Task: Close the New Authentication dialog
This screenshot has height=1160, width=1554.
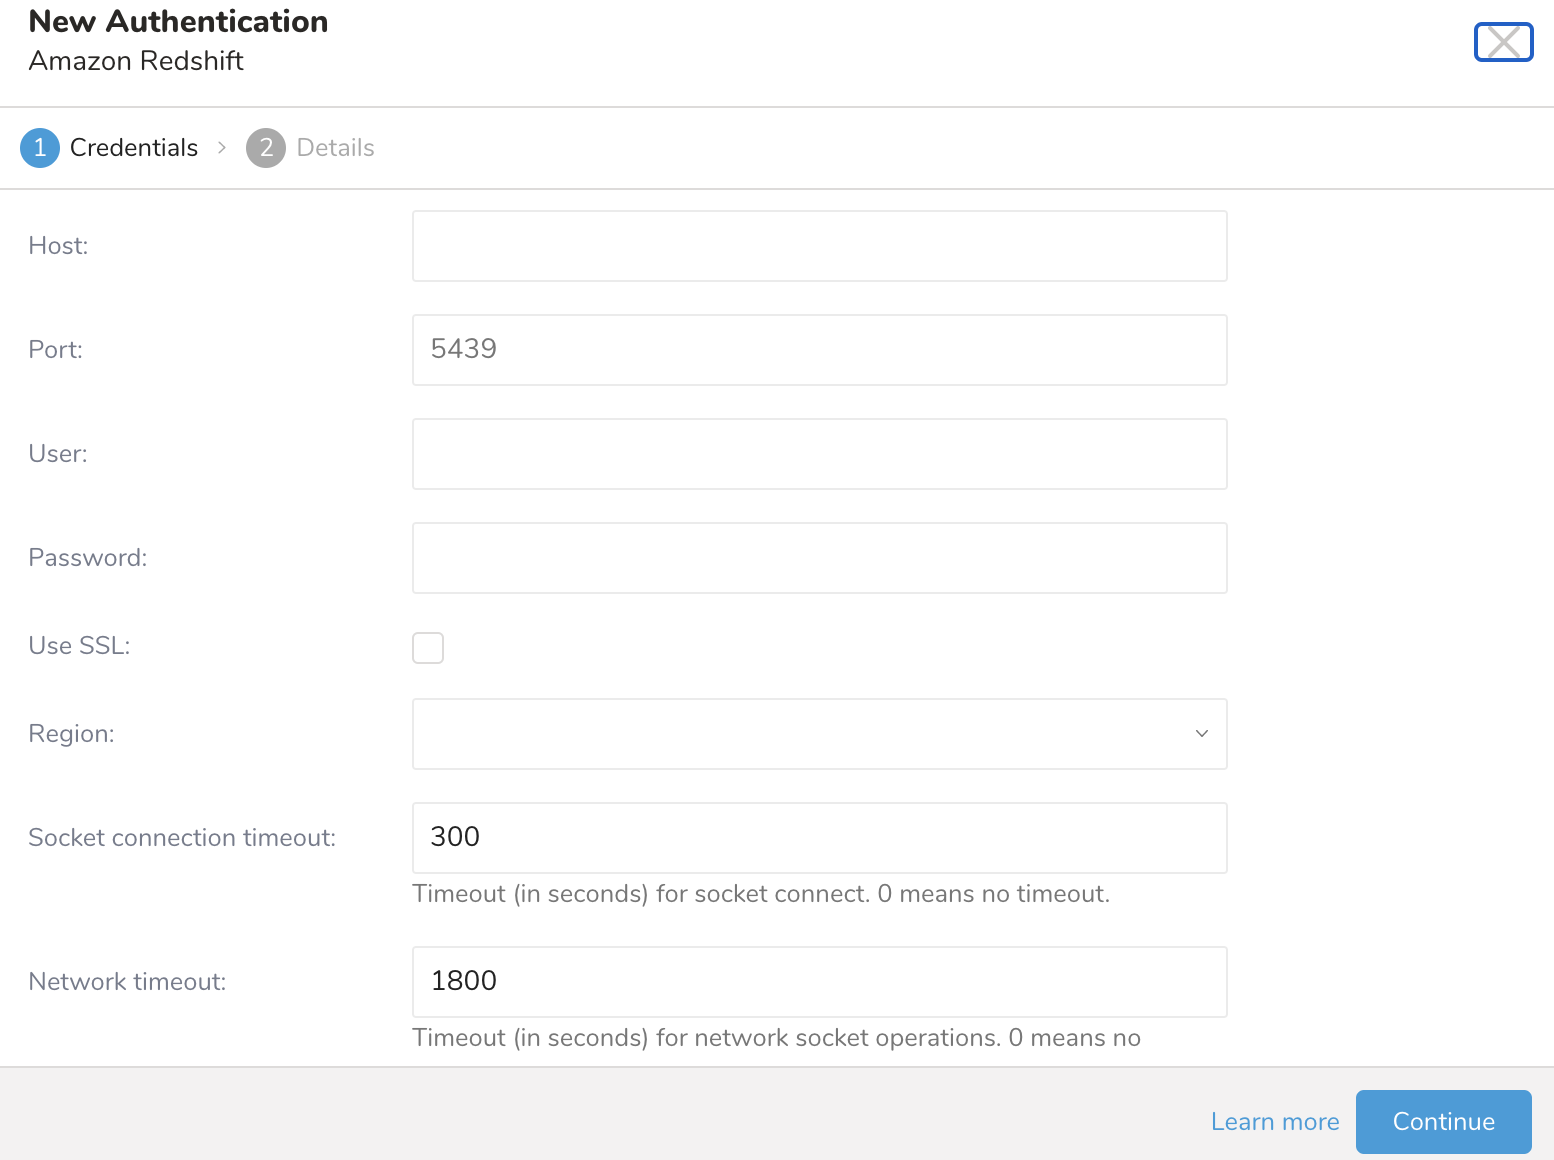Action: (x=1503, y=42)
